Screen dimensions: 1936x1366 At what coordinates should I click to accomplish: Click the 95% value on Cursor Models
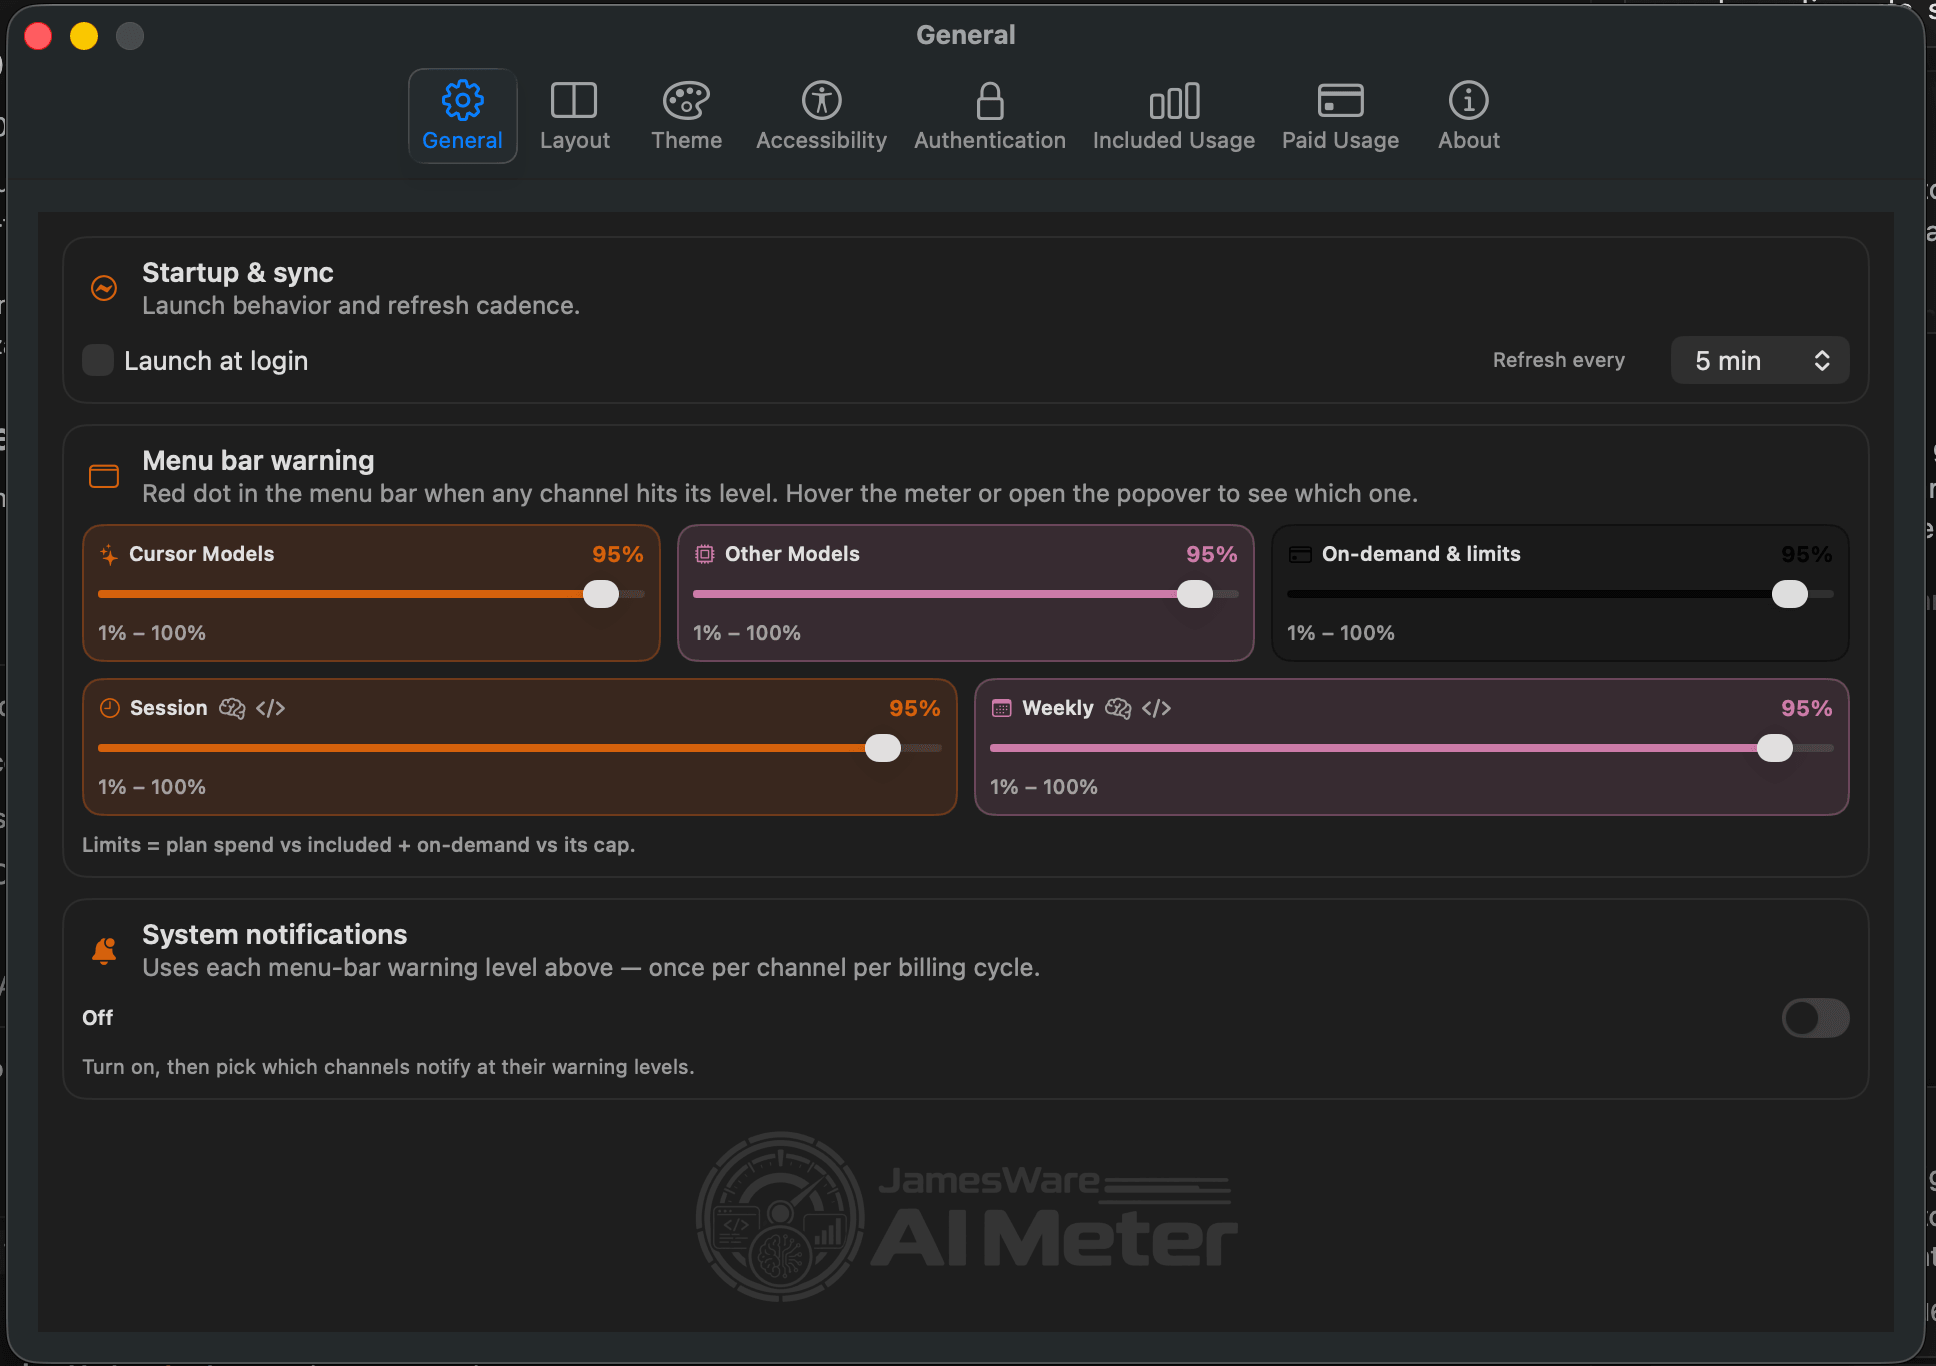[x=617, y=554]
